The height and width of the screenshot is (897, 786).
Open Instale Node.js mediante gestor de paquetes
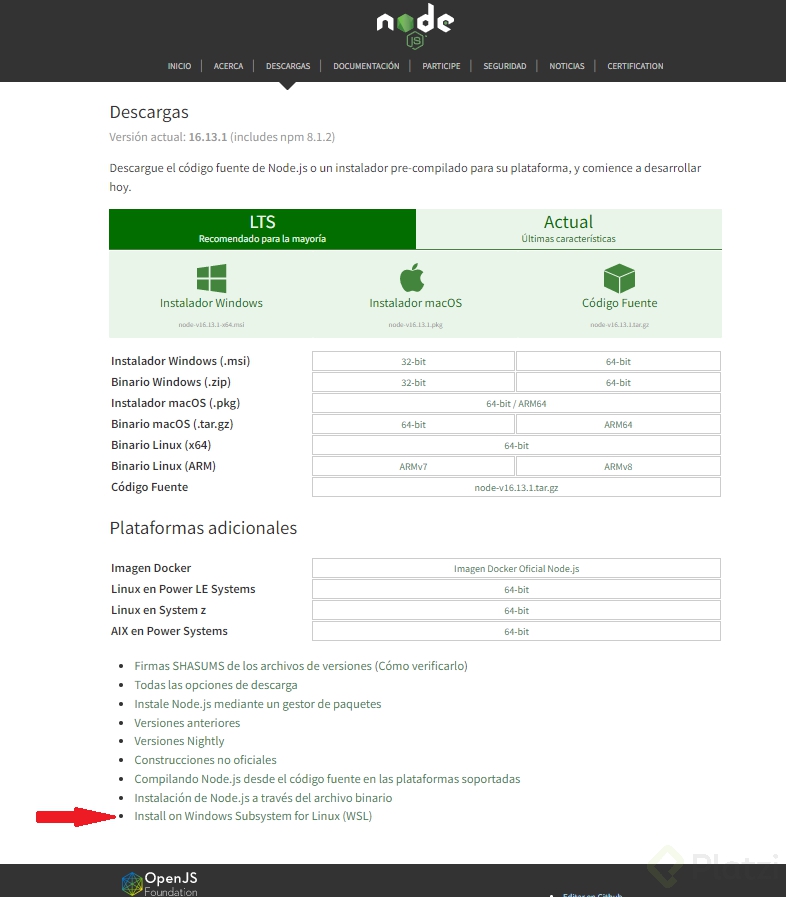click(x=257, y=704)
